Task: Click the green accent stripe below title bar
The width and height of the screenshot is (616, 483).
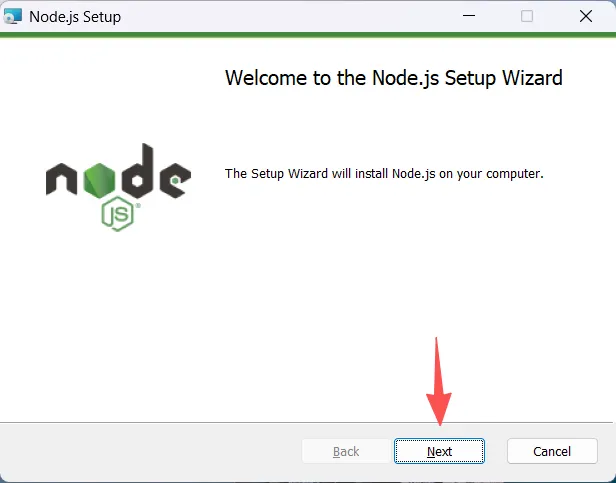Action: (308, 35)
